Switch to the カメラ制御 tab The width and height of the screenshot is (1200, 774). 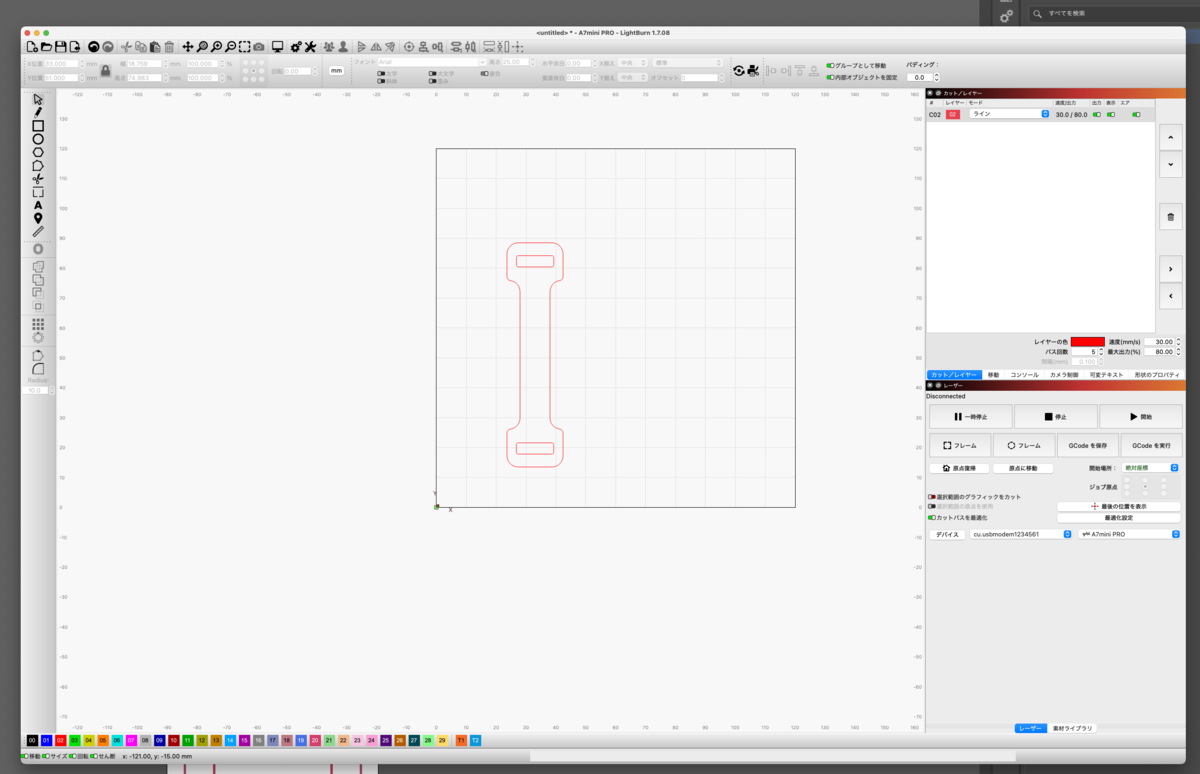point(1064,374)
